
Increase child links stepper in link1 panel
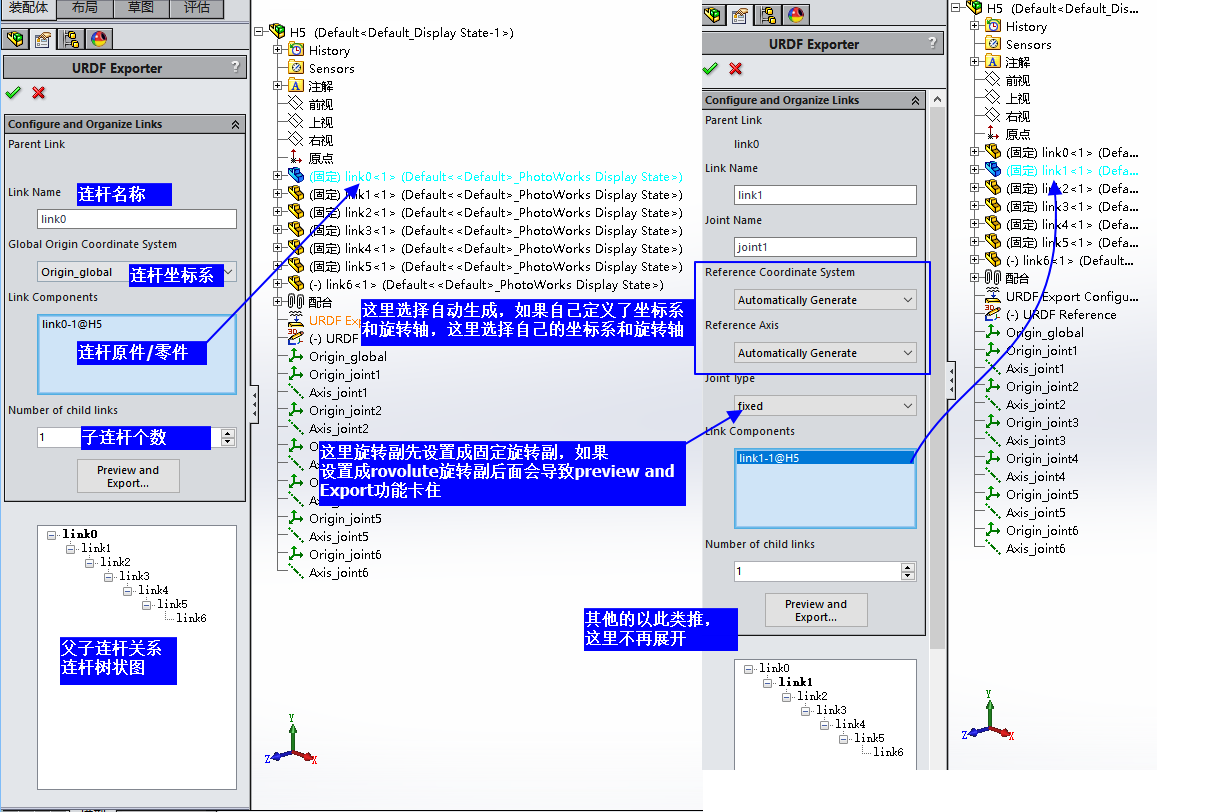pyautogui.click(x=908, y=567)
